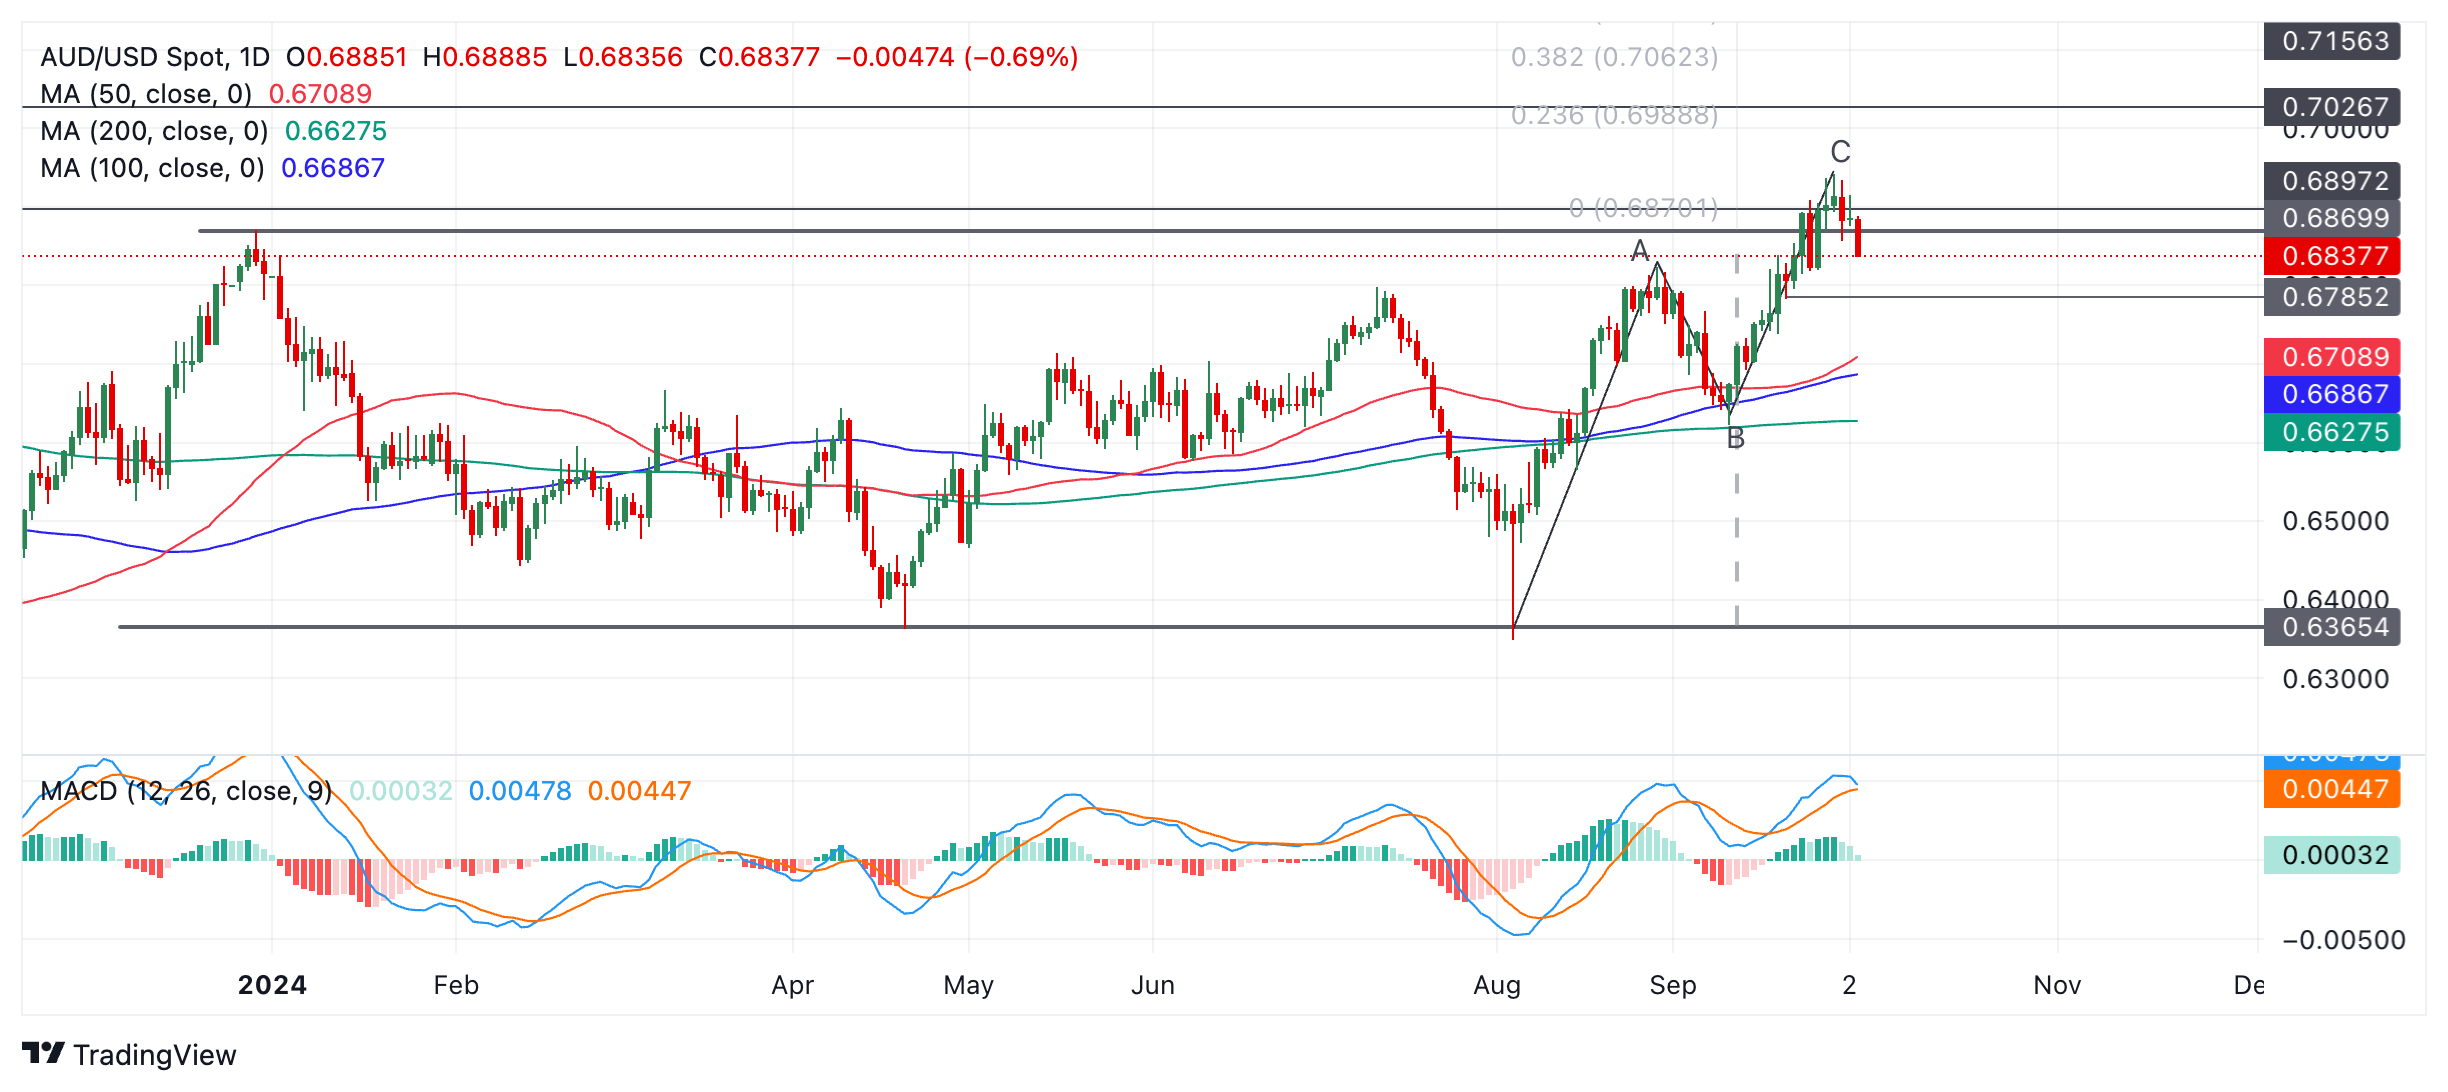Click the MACD (12, 26, close, 9) legend
Image resolution: width=2448 pixels, height=1092 pixels.
coord(186,791)
